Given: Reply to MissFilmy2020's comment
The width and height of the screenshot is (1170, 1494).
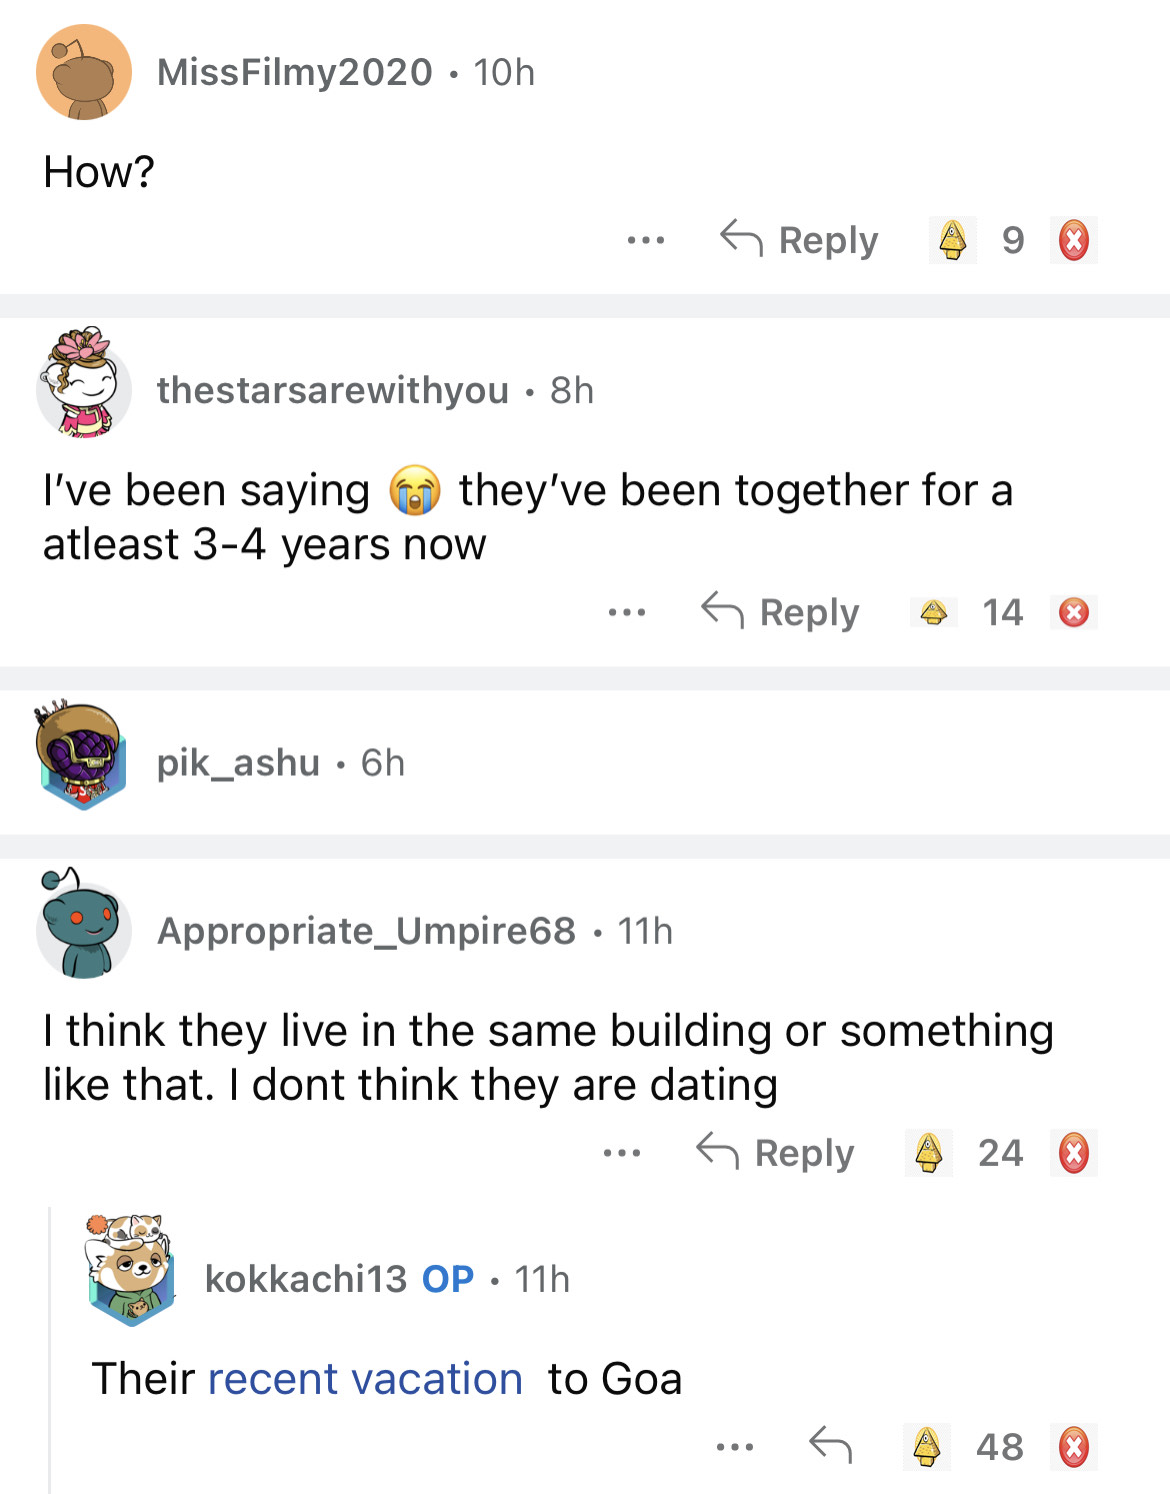Looking at the screenshot, I should coord(800,240).
